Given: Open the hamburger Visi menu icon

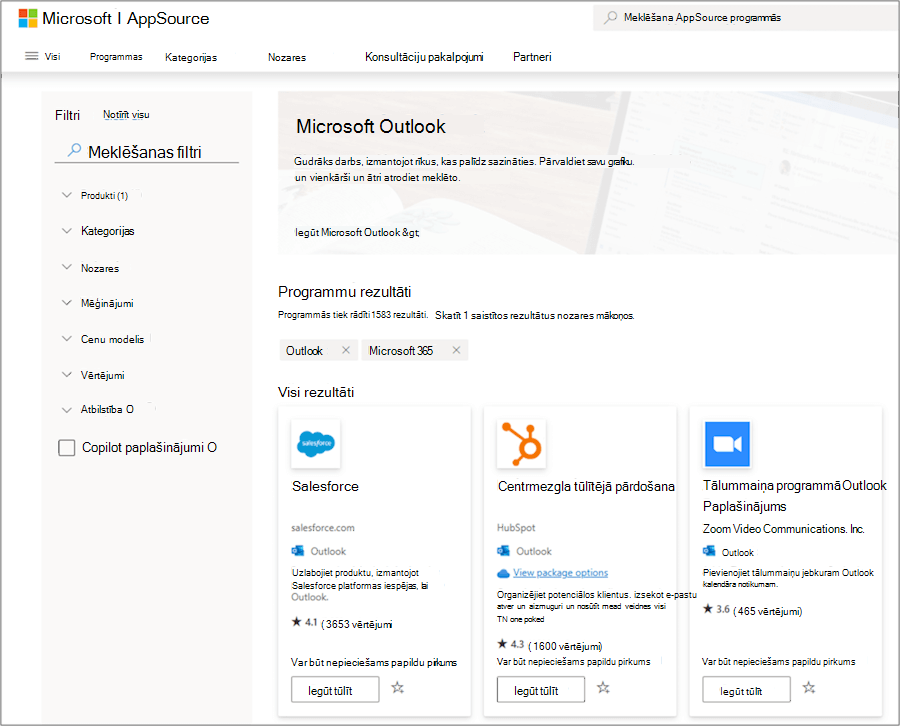Looking at the screenshot, I should click(32, 56).
